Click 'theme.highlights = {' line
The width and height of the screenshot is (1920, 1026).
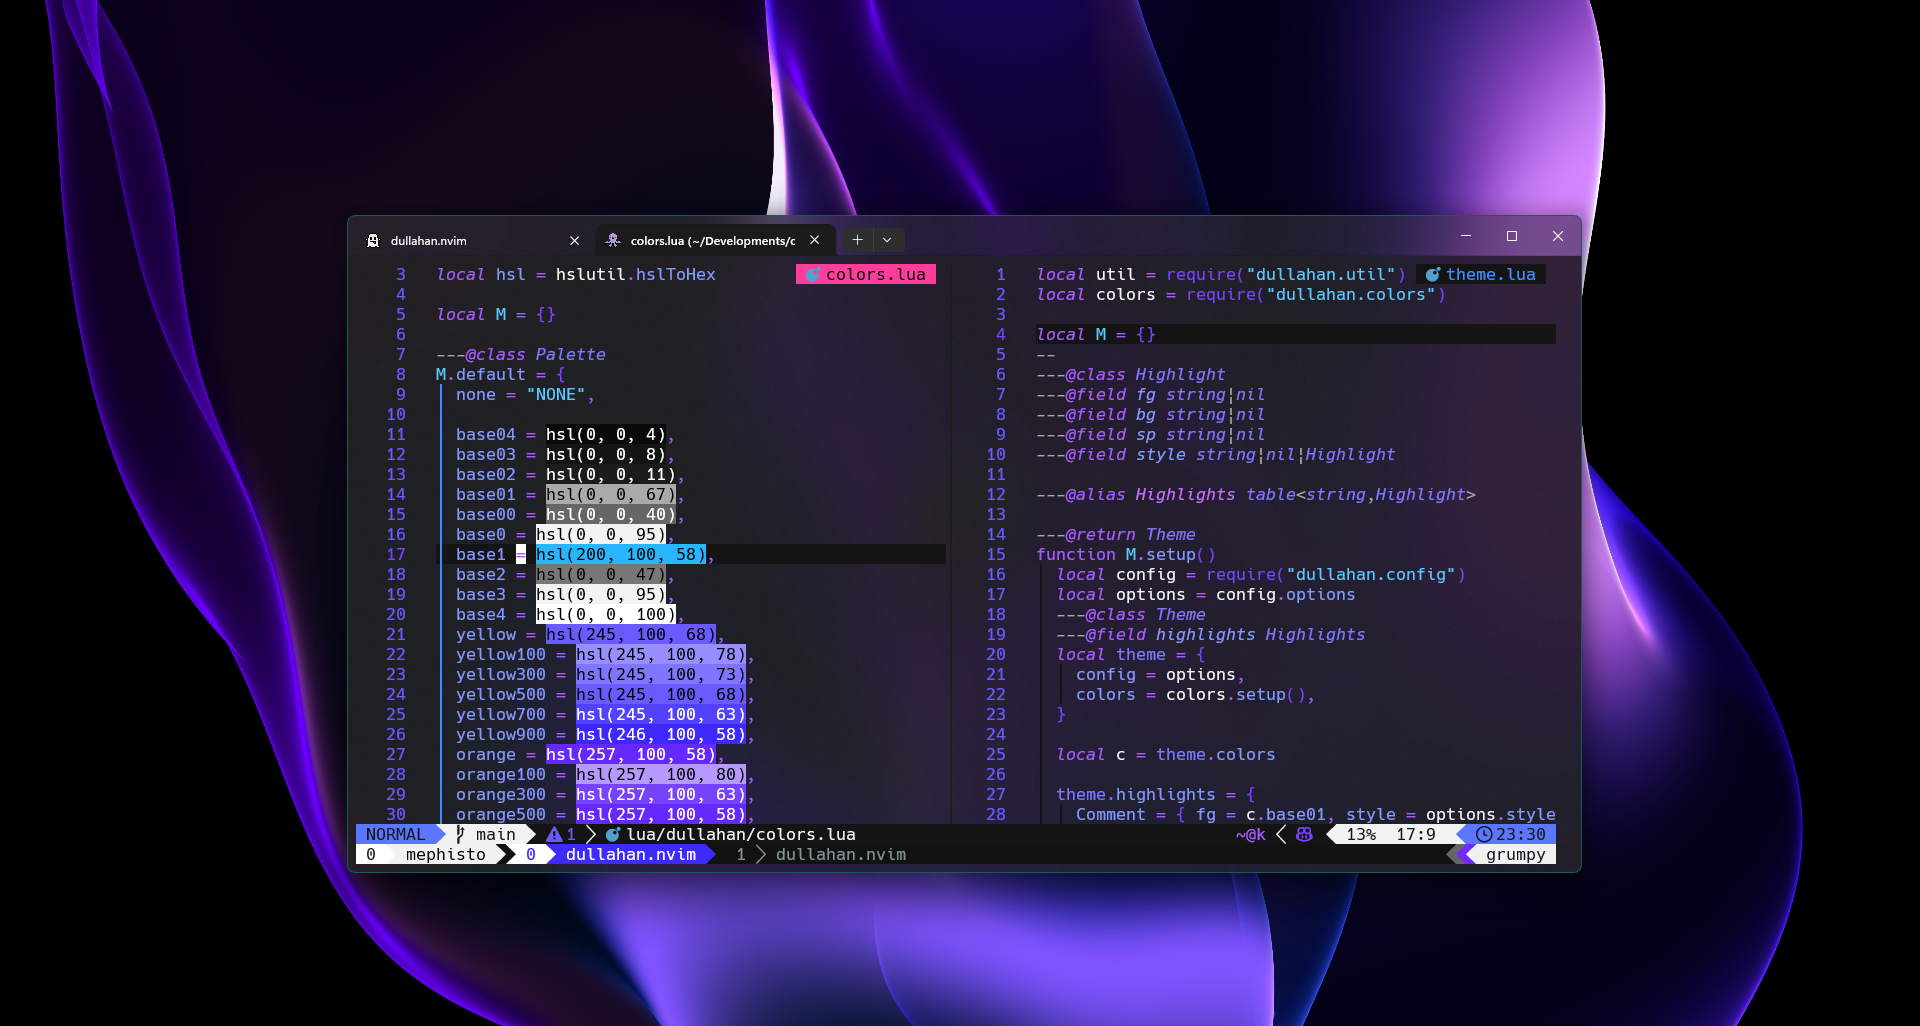click(1156, 794)
